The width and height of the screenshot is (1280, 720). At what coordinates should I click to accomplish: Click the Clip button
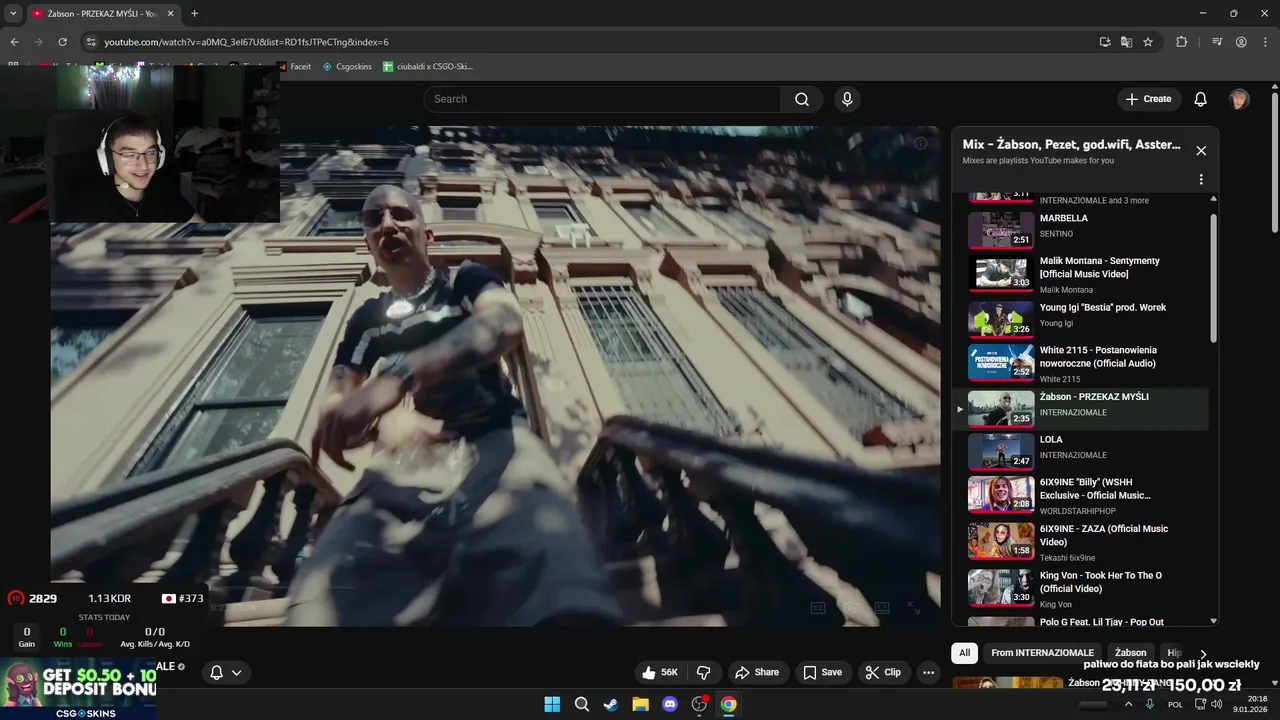click(883, 673)
